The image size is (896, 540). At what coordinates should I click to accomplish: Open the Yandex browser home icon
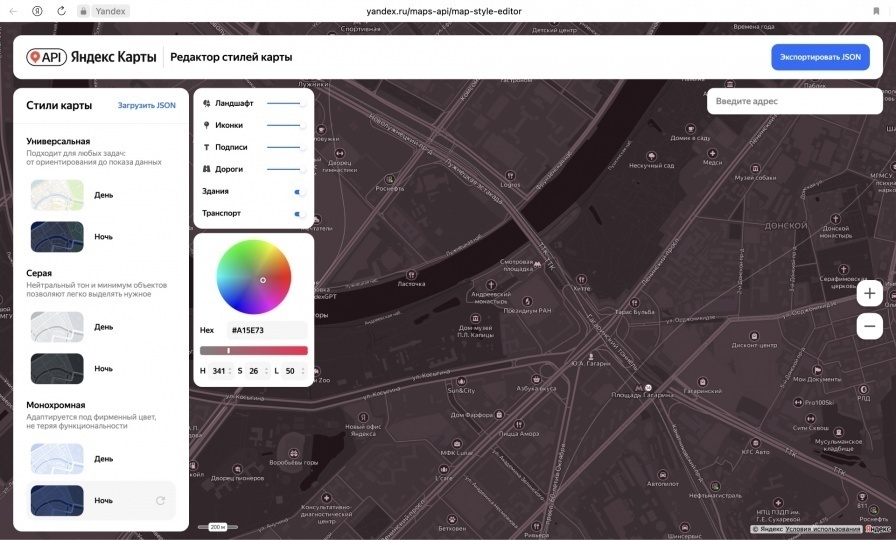coord(37,11)
